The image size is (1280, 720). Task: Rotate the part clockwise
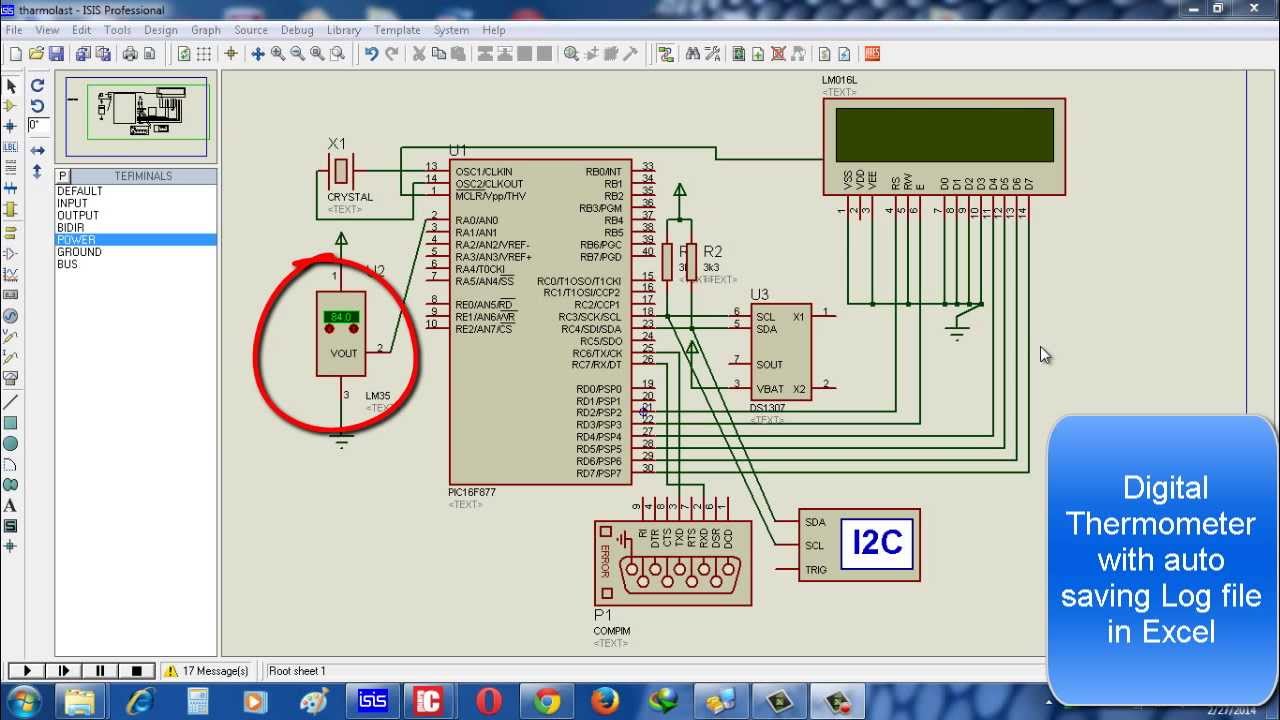(x=37, y=86)
